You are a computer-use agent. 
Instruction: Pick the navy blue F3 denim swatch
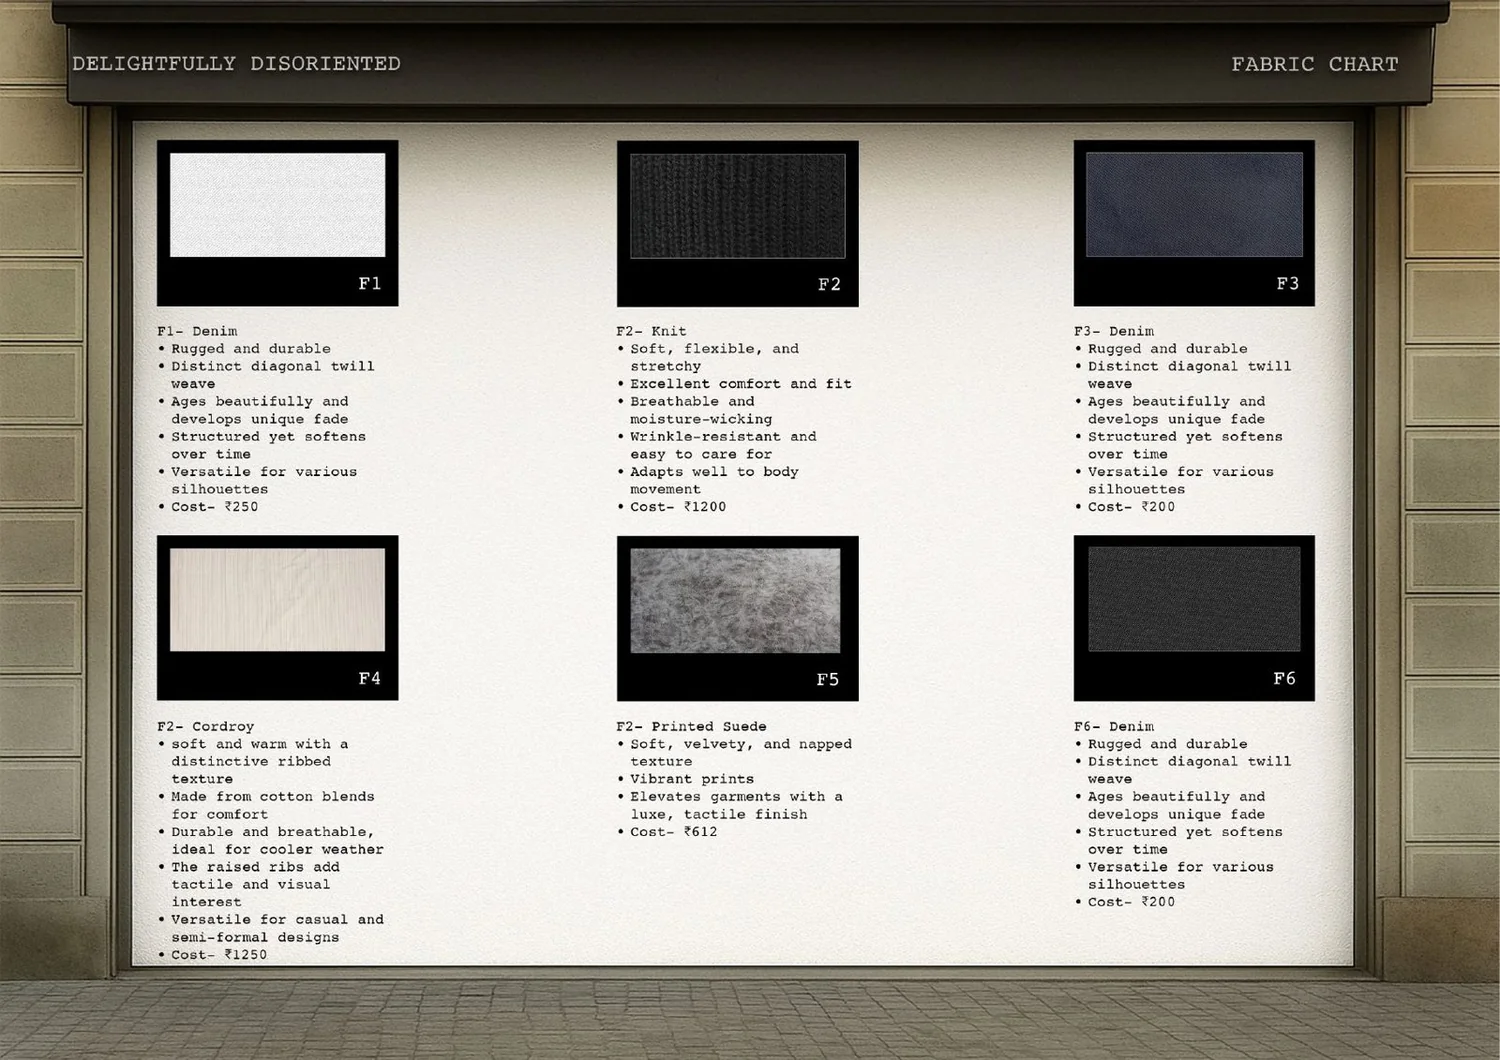[1194, 205]
